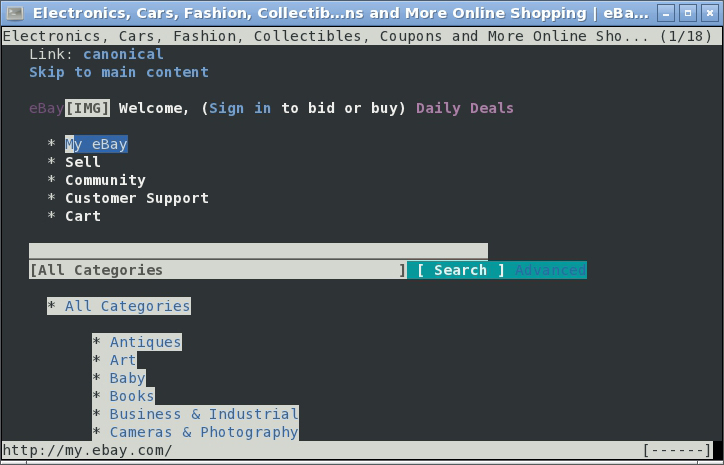Screen dimensions: 724x465
Task: Expand the All Categories select box
Action: click(218, 270)
